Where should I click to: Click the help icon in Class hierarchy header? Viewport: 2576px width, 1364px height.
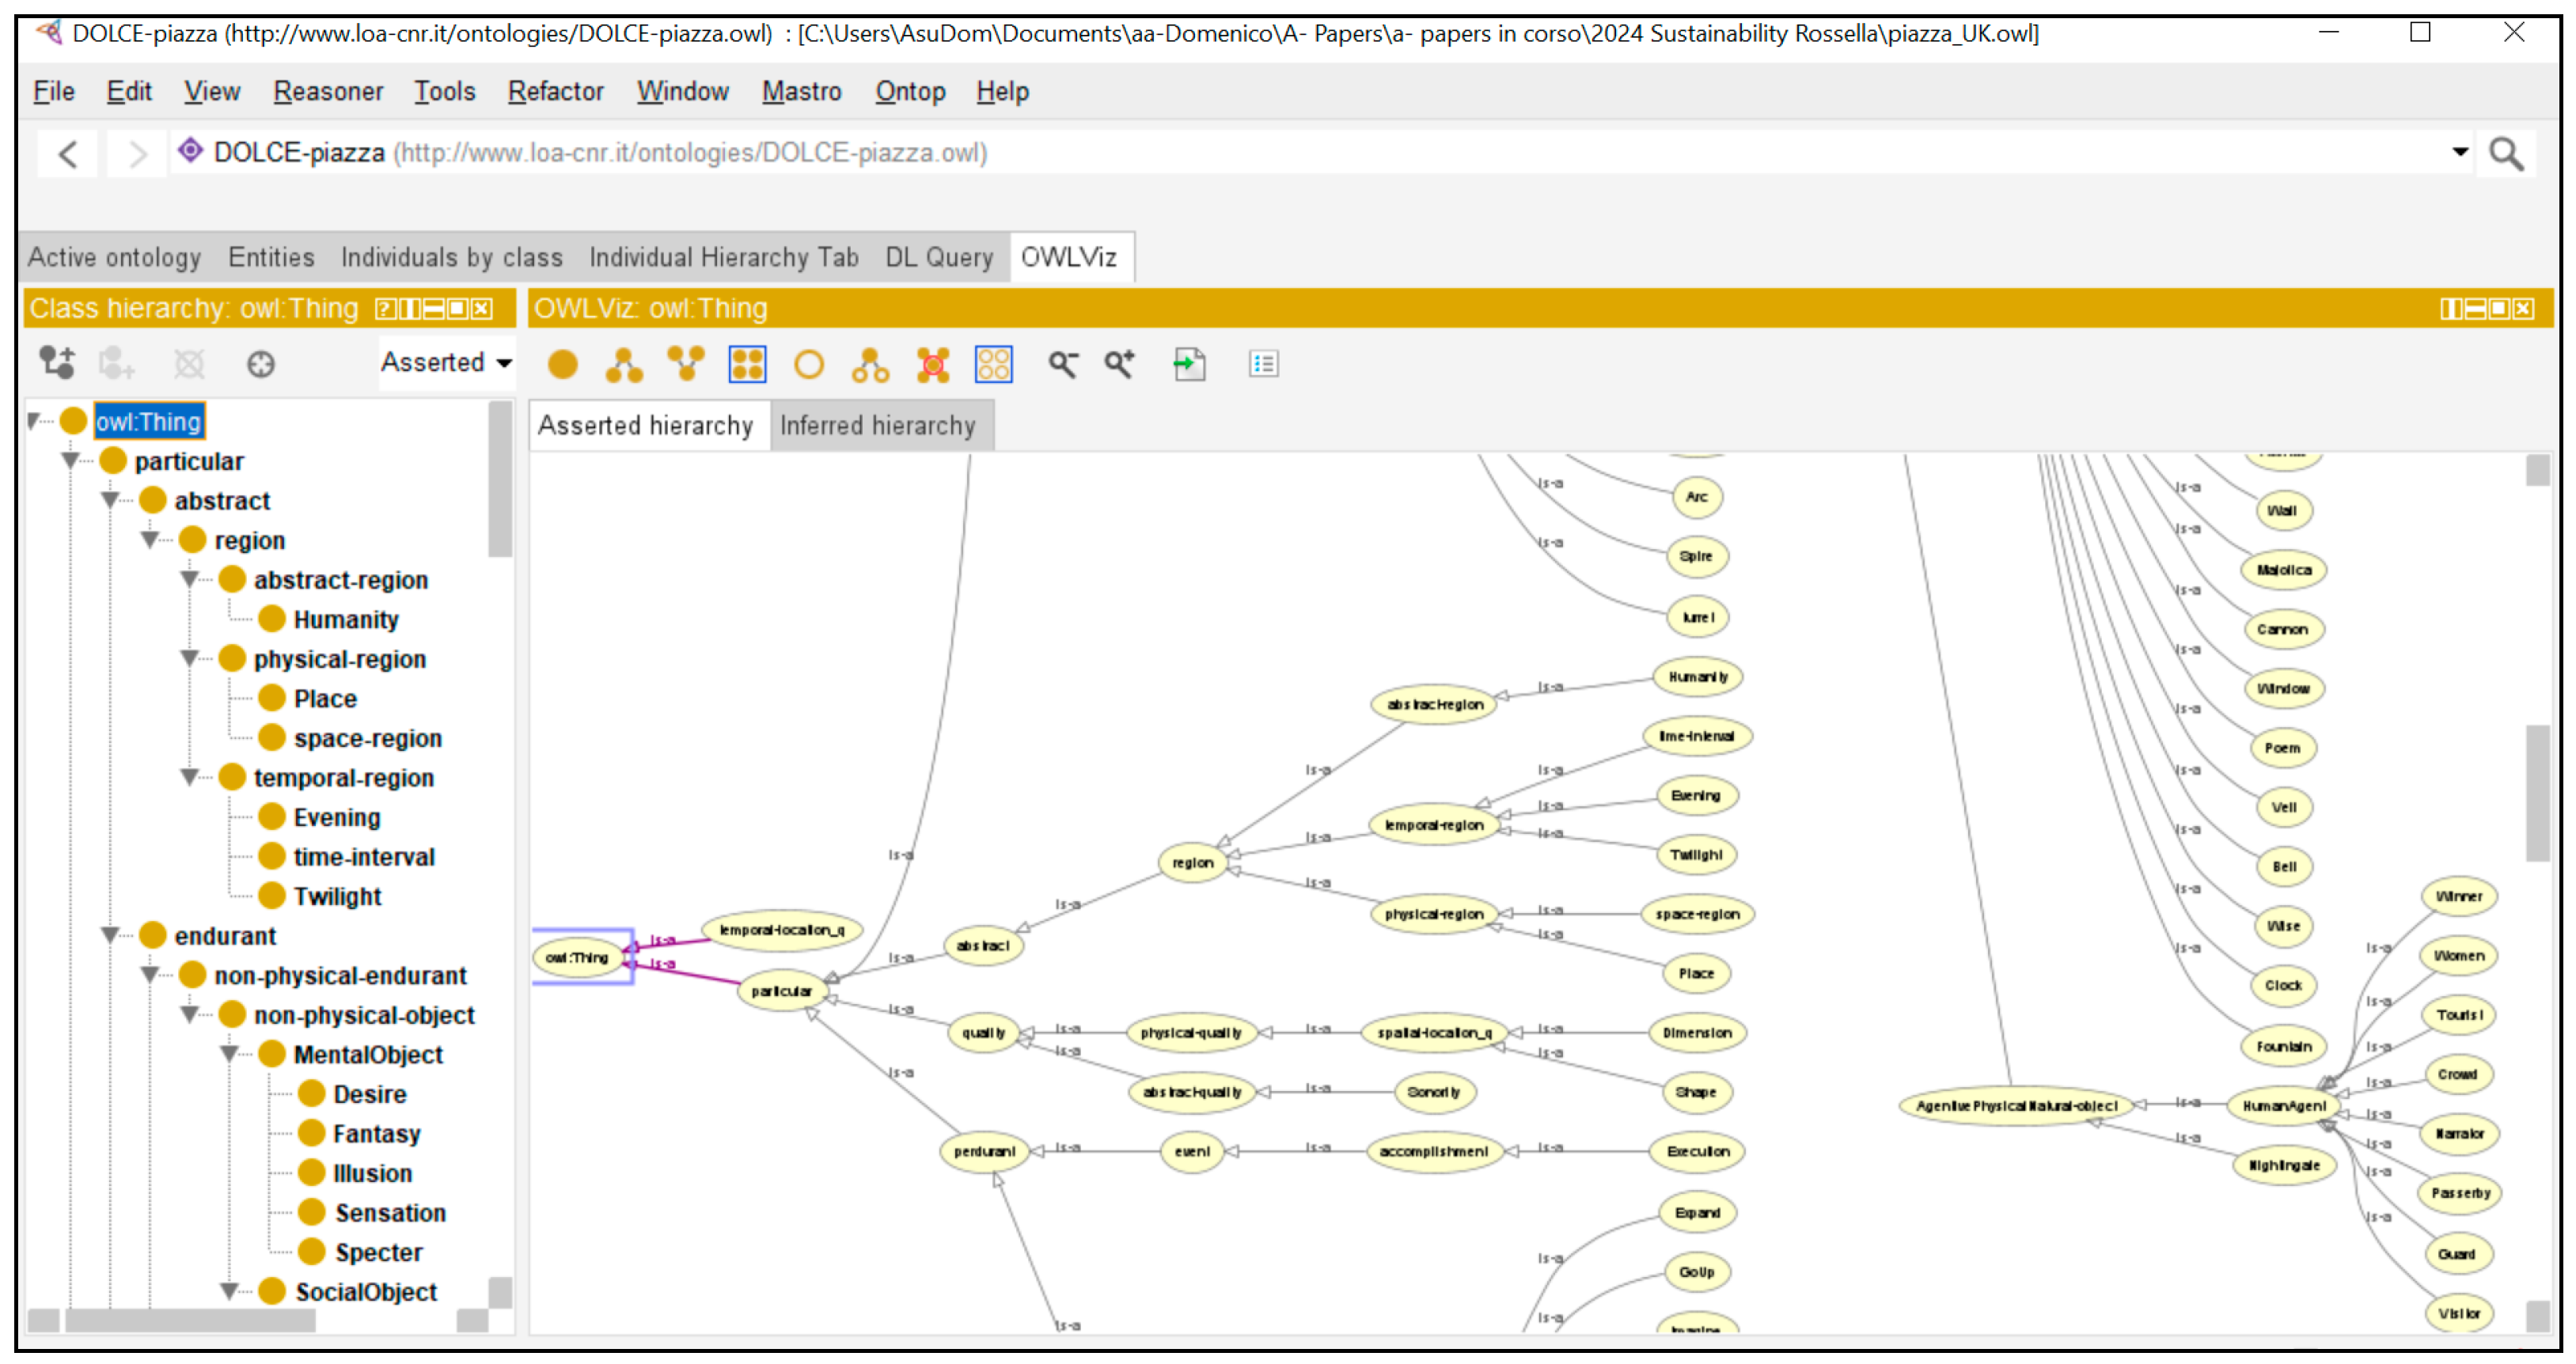click(385, 309)
